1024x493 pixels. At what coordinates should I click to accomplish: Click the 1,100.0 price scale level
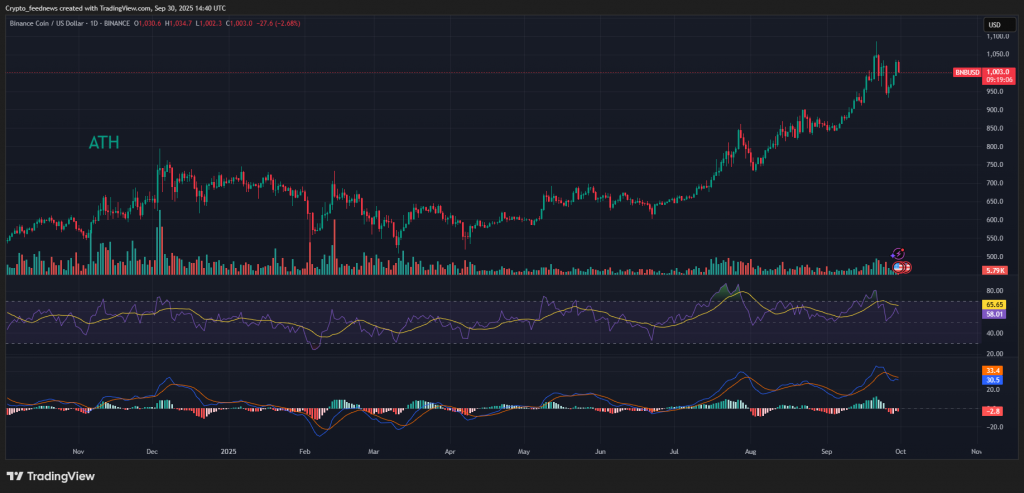coord(994,36)
